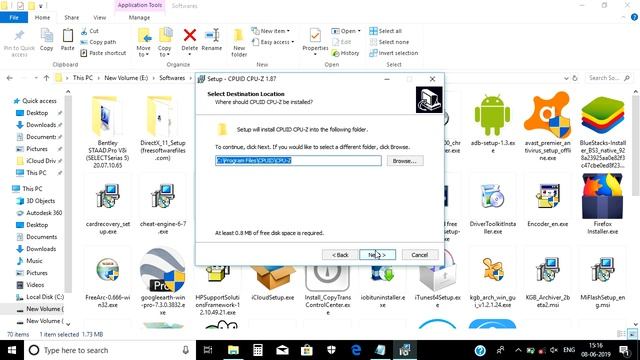The height and width of the screenshot is (360, 640).
Task: Select kgb_arch_win_gui file icon
Action: [492, 270]
